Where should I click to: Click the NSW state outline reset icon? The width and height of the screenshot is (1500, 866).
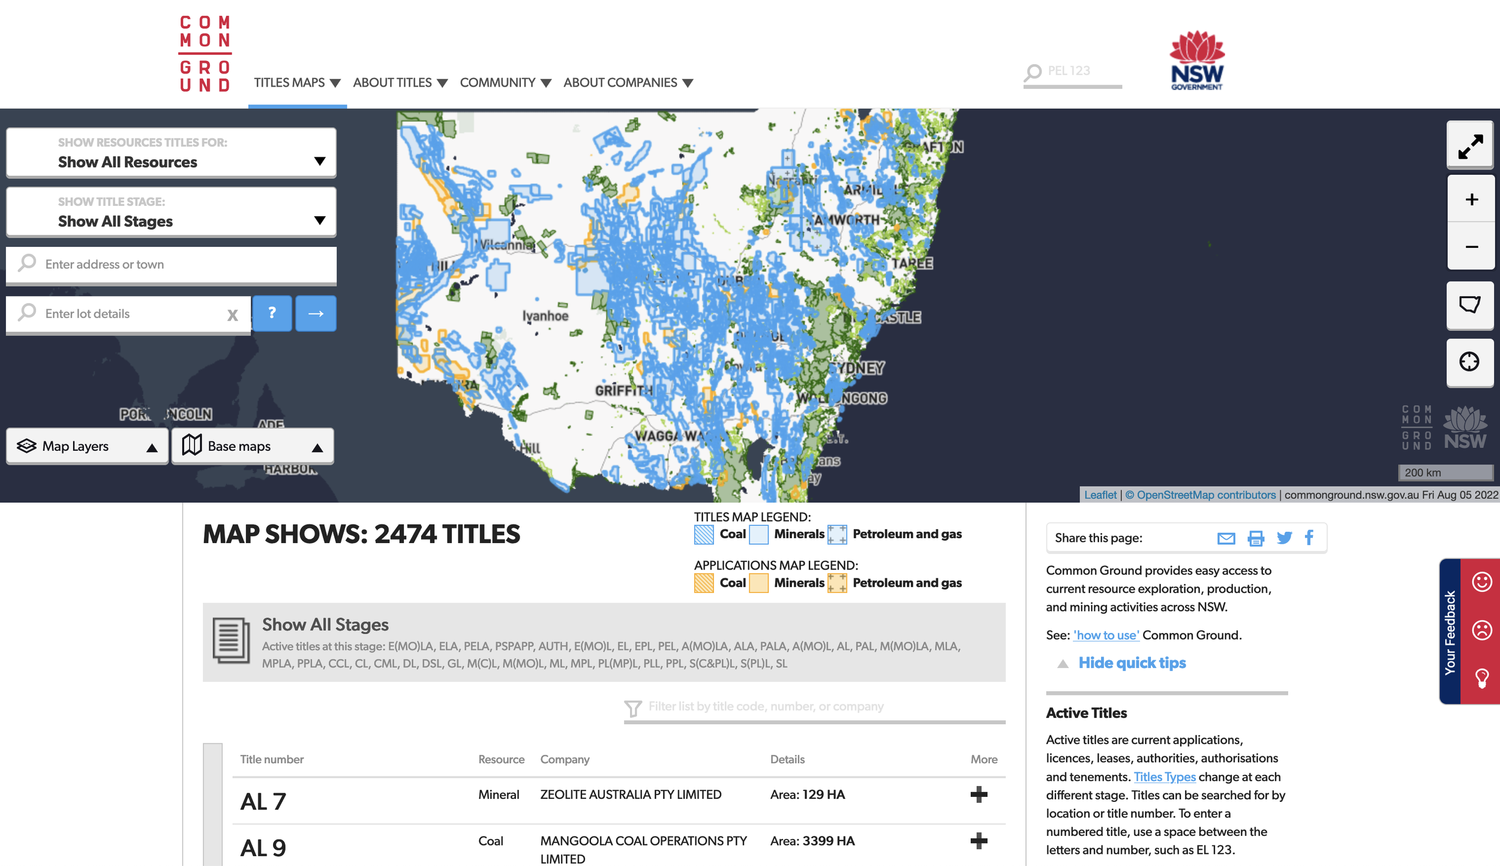tap(1470, 305)
